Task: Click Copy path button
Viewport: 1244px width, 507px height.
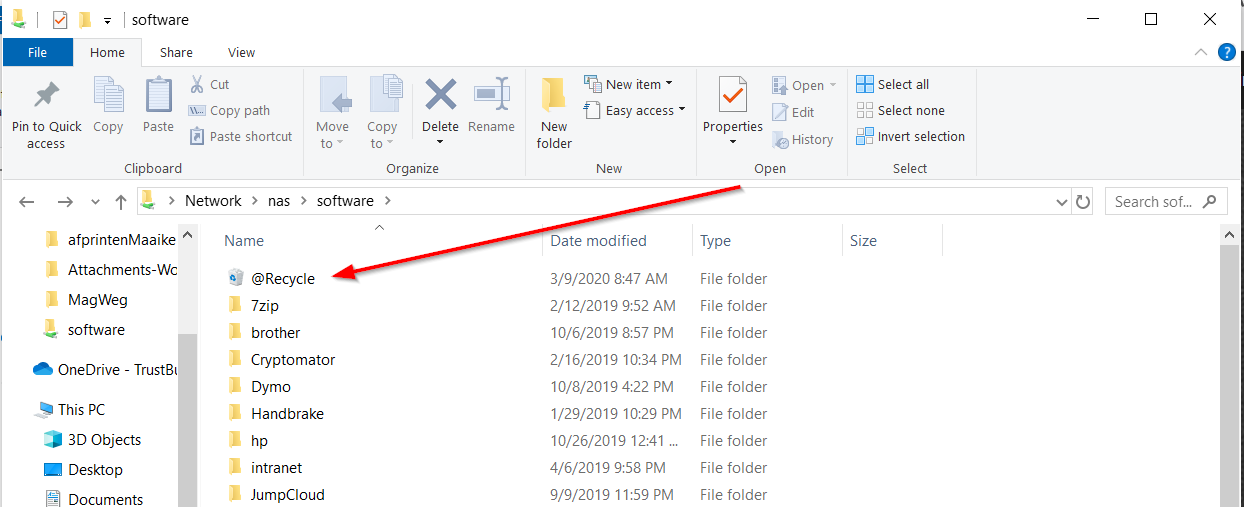Action: [x=229, y=111]
